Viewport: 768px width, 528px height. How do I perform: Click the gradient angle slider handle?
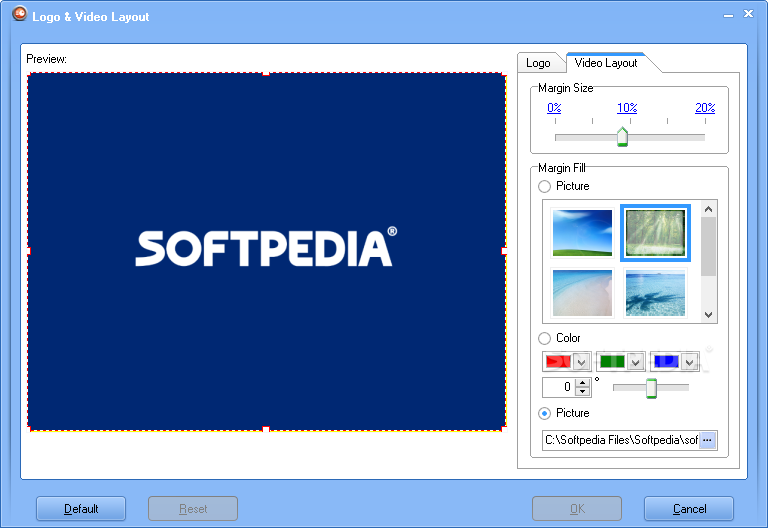(x=651, y=388)
